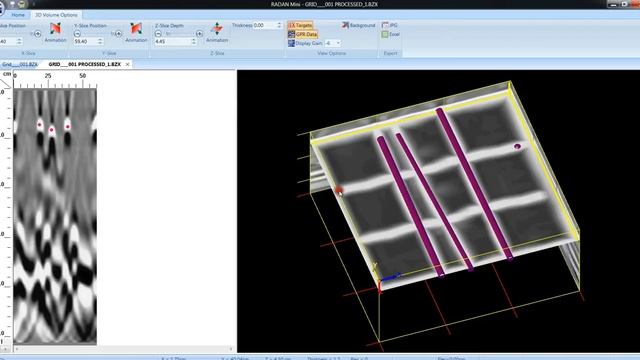Click the Display Gain icon

[x=291, y=43]
